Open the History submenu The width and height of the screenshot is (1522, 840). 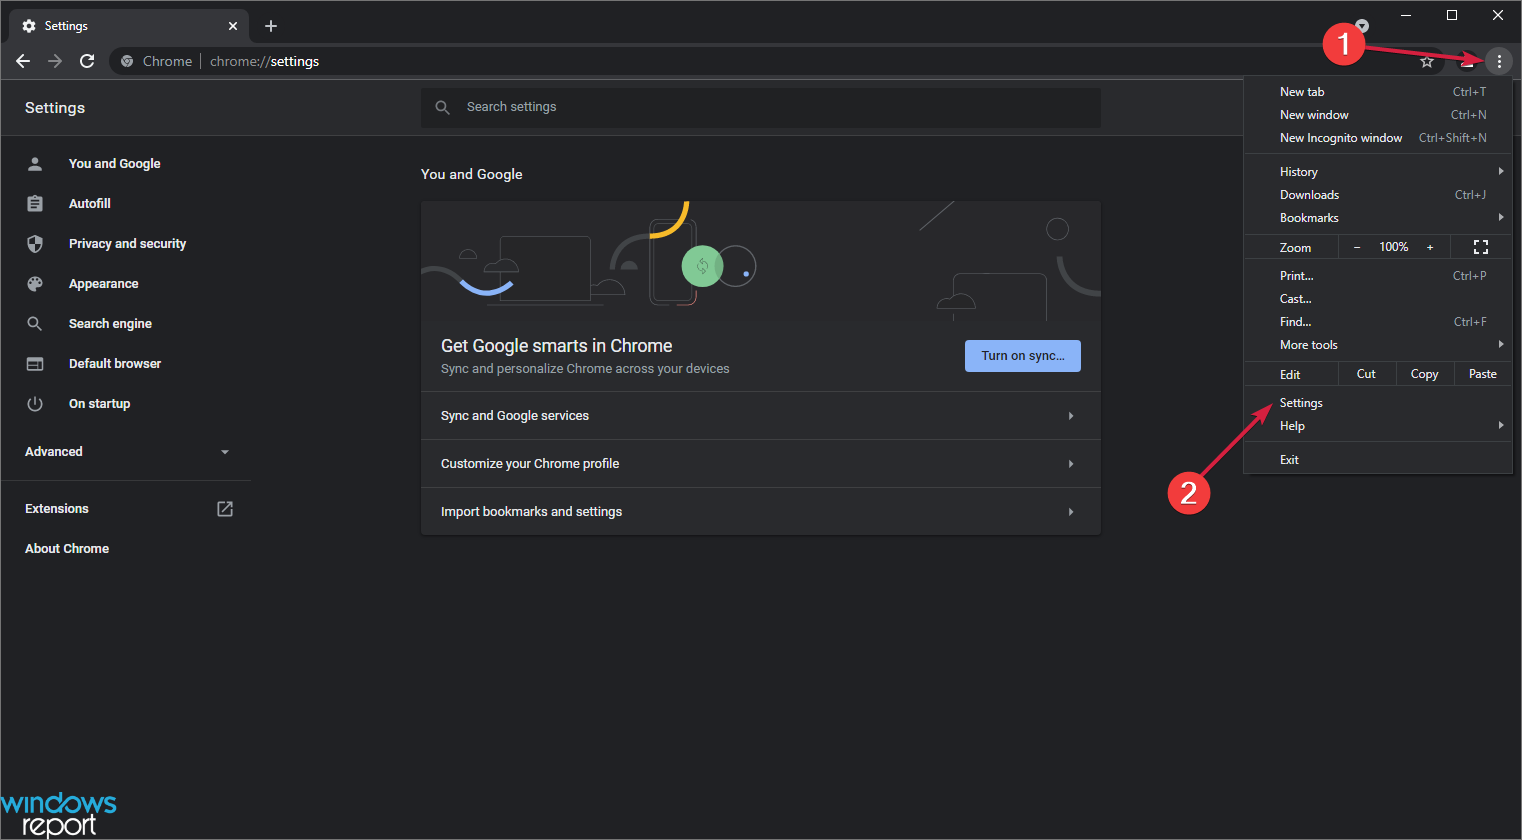[1378, 172]
